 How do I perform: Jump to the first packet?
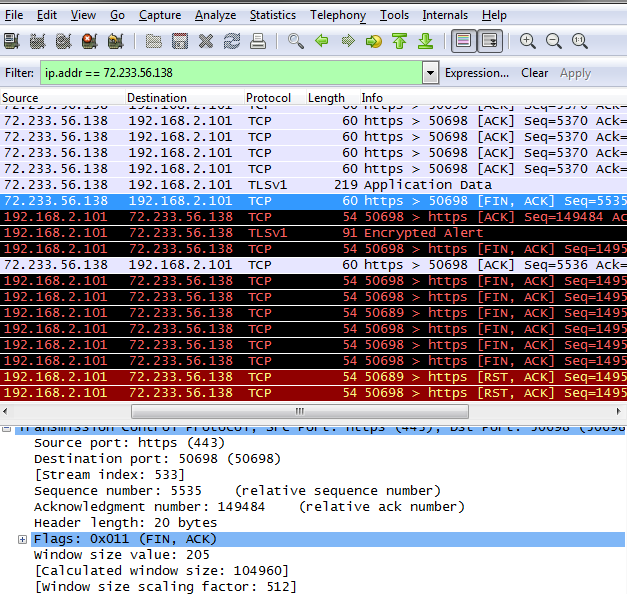[399, 41]
